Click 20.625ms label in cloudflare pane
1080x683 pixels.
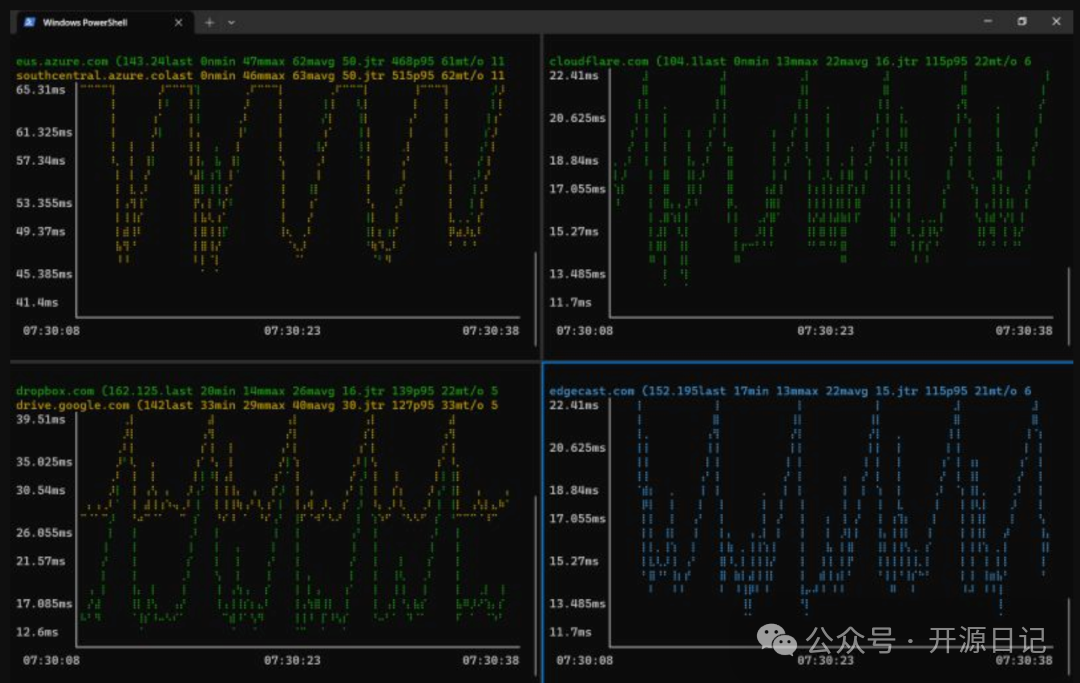pyautogui.click(x=577, y=118)
